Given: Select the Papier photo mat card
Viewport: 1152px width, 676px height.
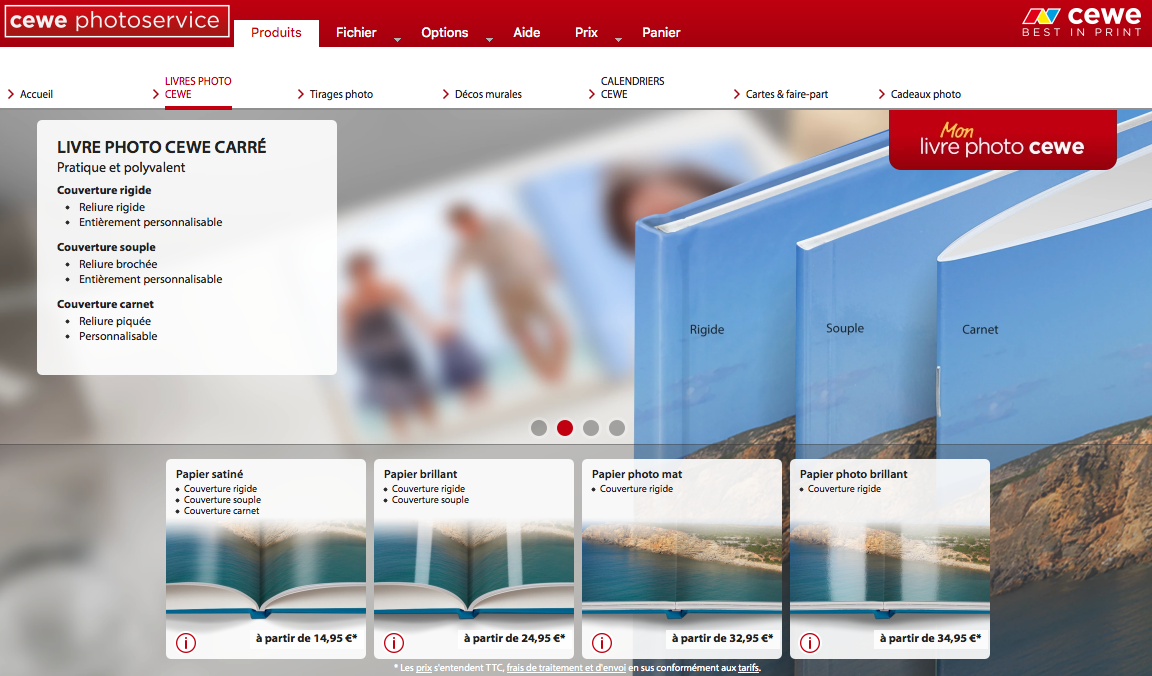Looking at the screenshot, I should pos(682,559).
